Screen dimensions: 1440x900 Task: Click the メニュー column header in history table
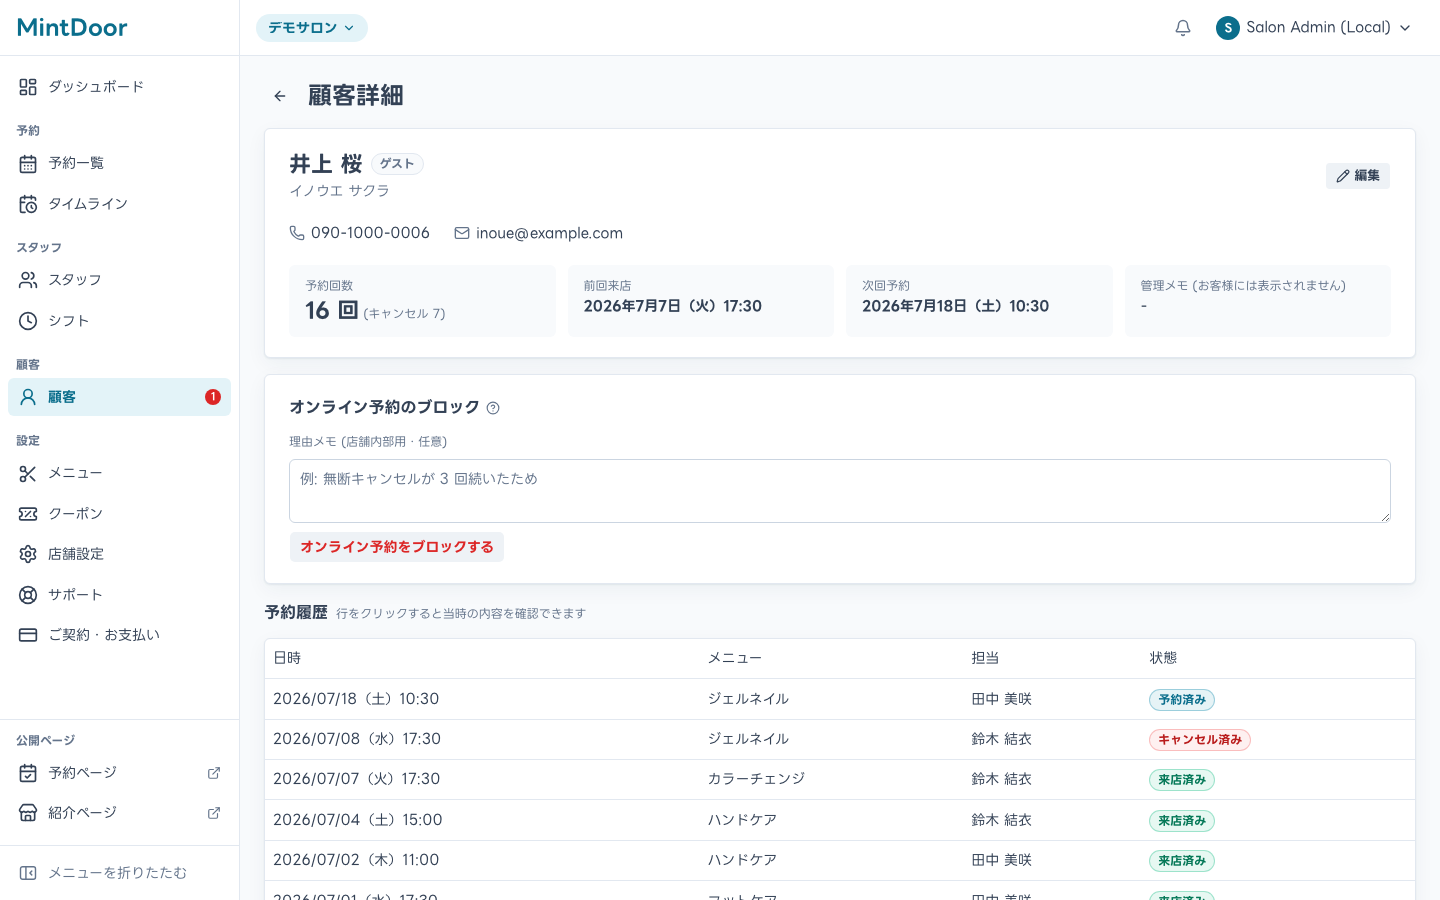click(735, 658)
